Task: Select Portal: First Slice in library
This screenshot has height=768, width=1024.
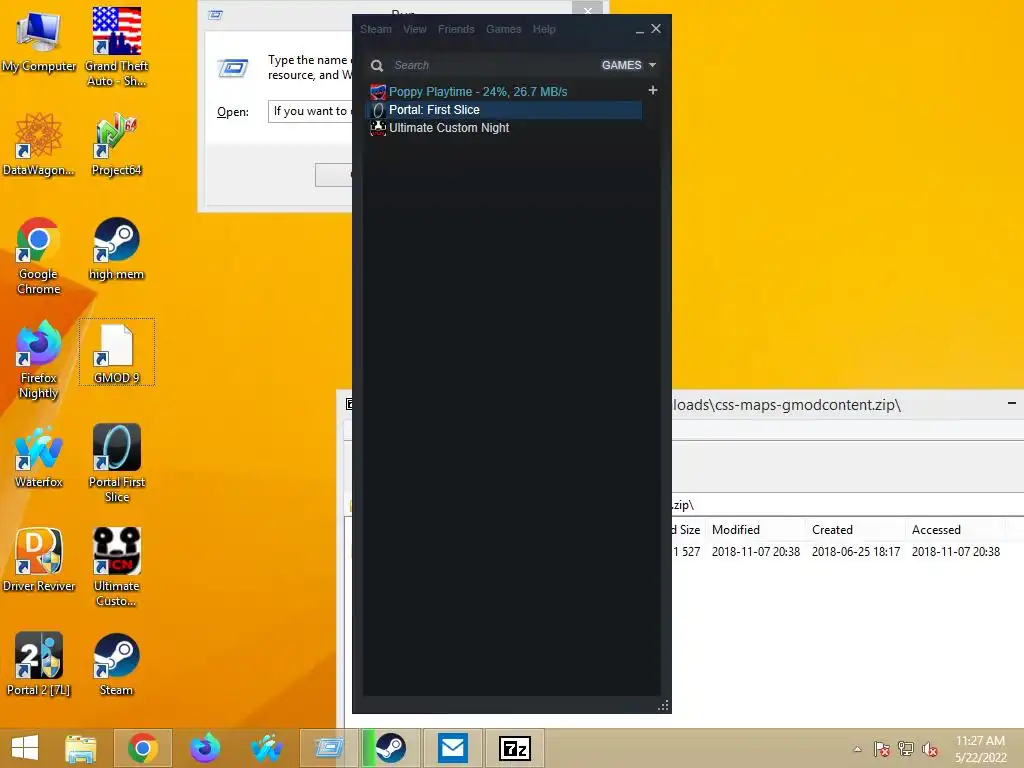Action: [x=505, y=110]
